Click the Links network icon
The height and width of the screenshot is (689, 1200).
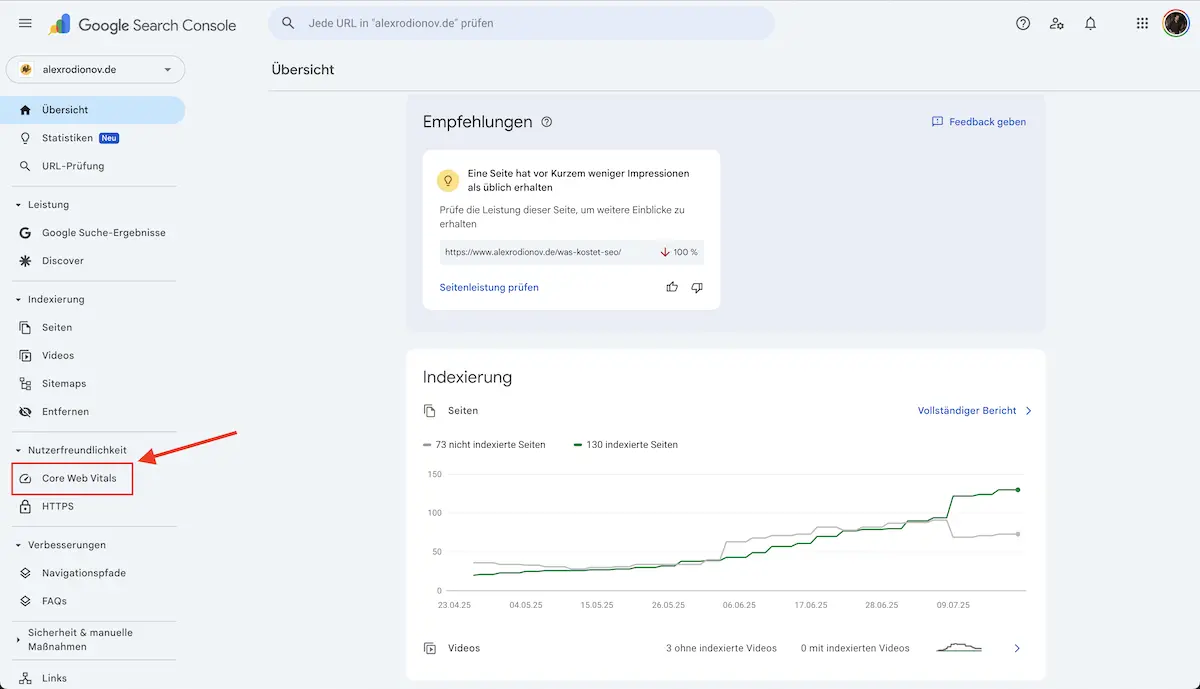(25, 678)
